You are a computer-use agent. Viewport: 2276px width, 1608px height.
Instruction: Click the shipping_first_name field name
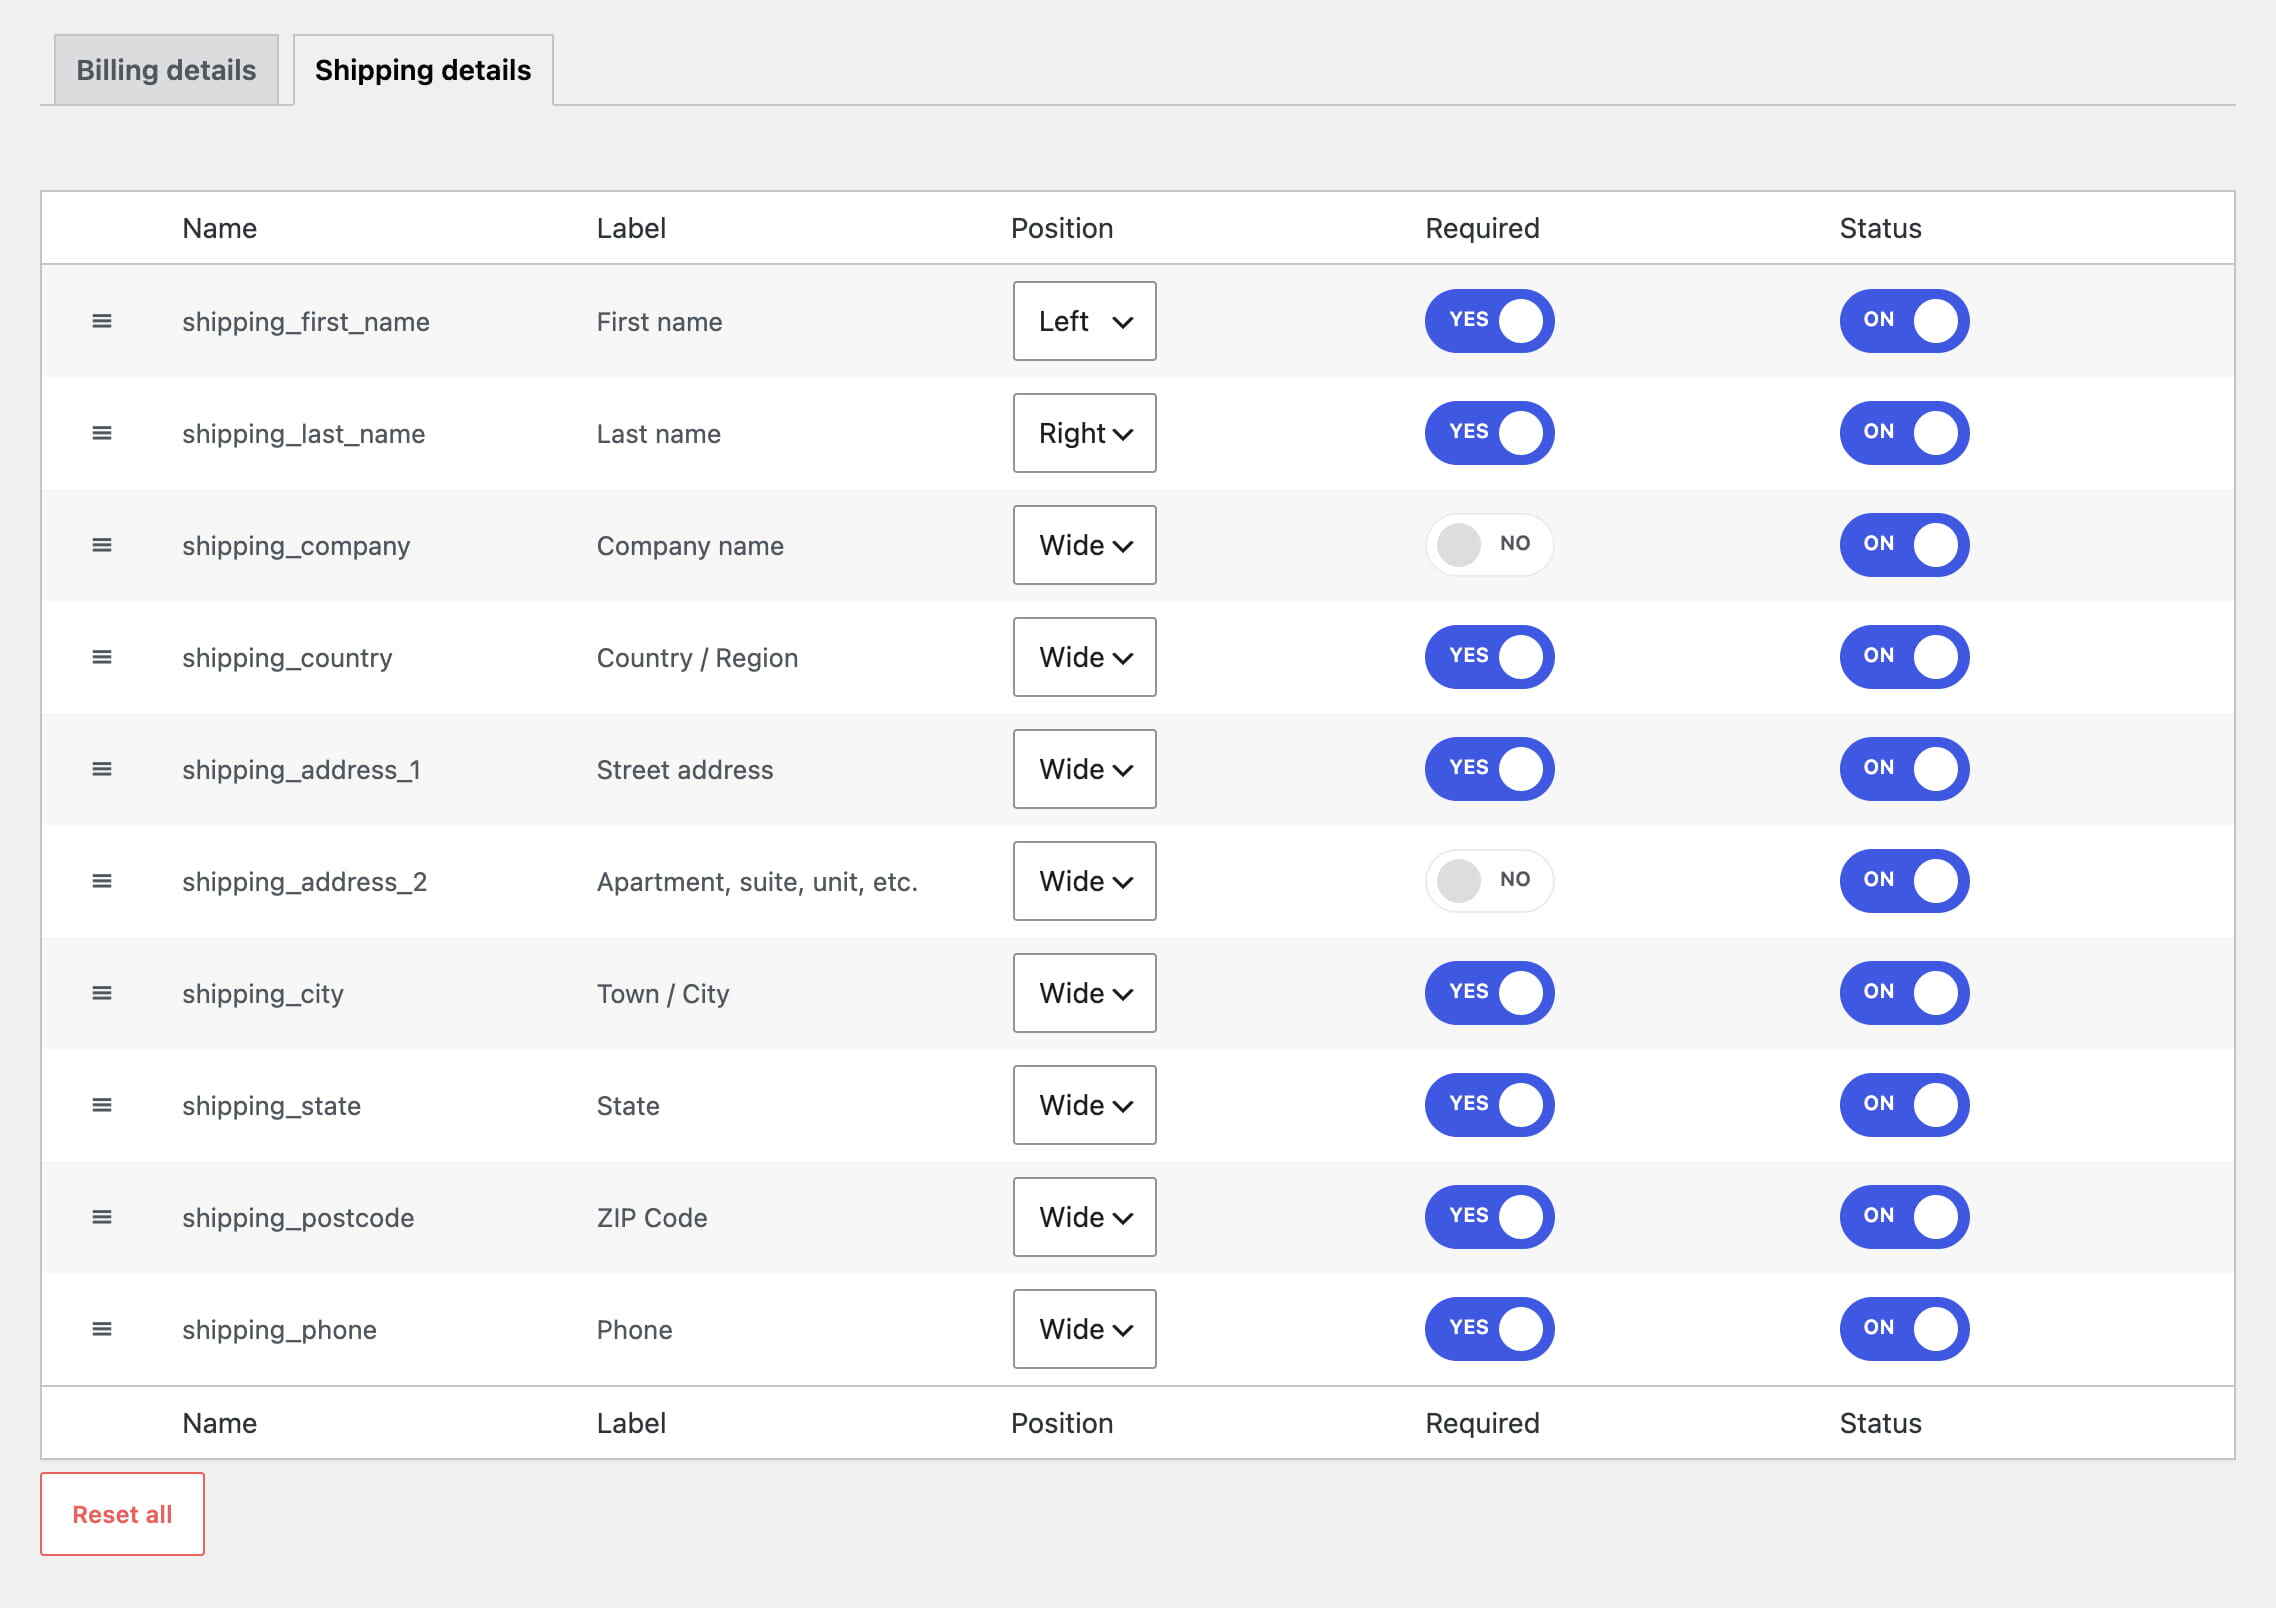click(306, 322)
